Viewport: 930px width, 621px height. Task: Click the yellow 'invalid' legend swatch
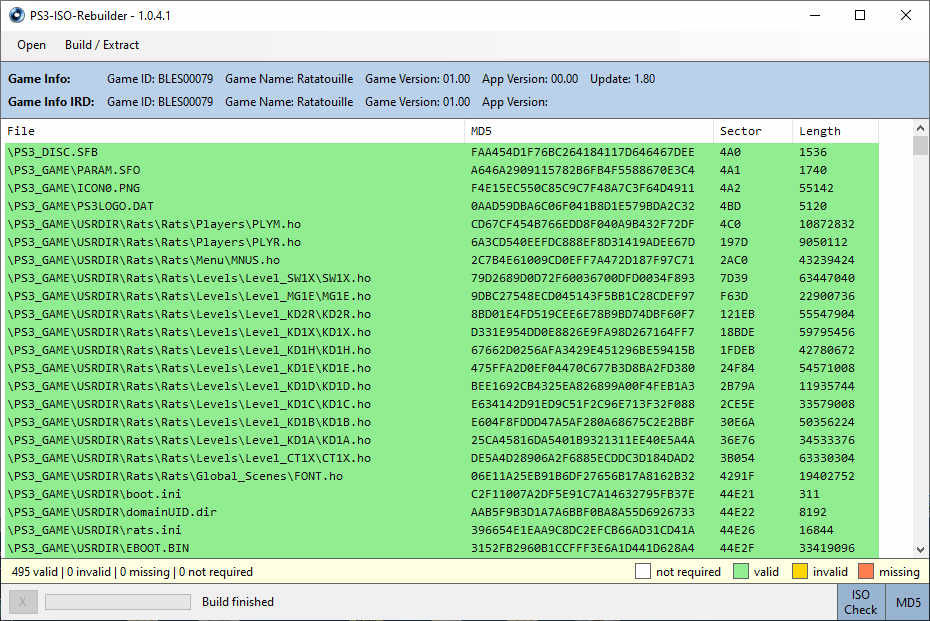(802, 572)
